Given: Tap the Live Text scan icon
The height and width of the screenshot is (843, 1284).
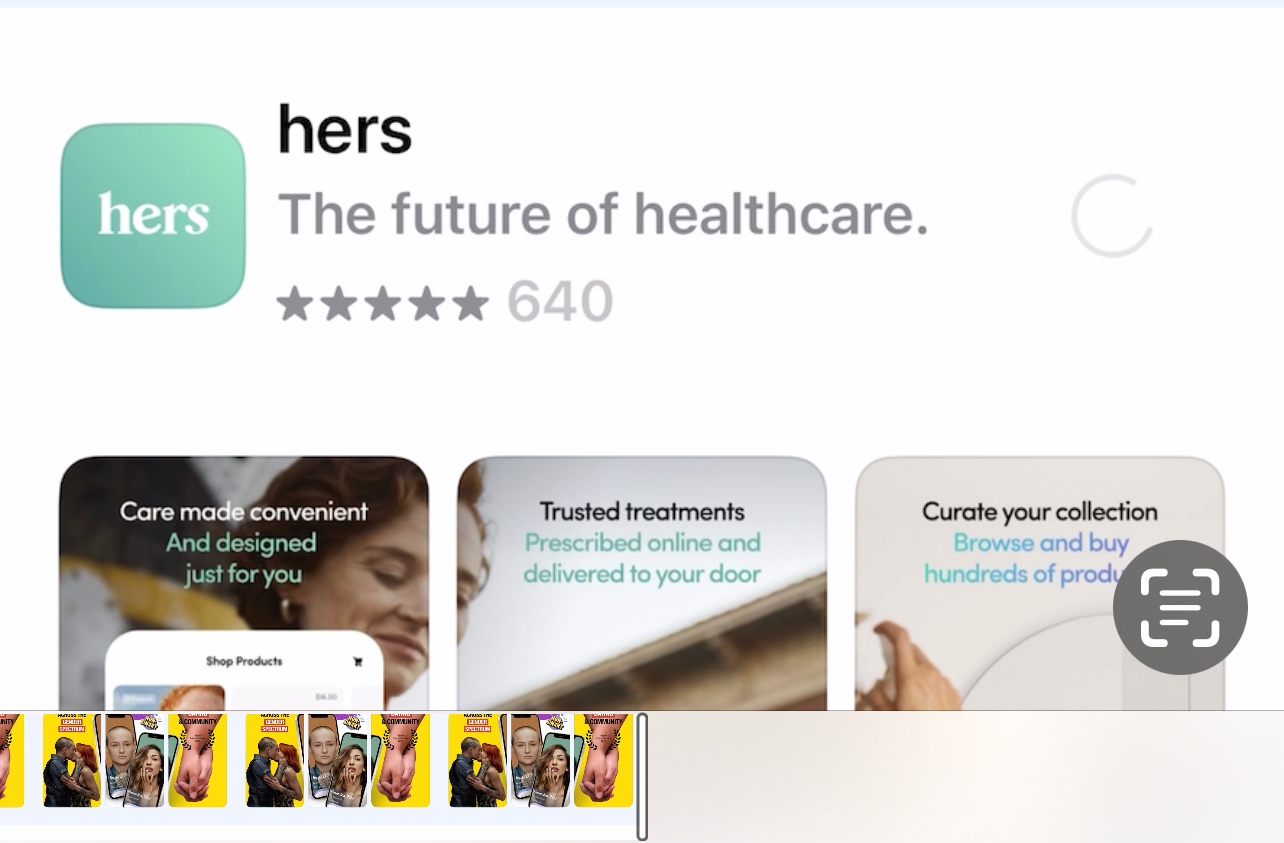Looking at the screenshot, I should [1180, 607].
